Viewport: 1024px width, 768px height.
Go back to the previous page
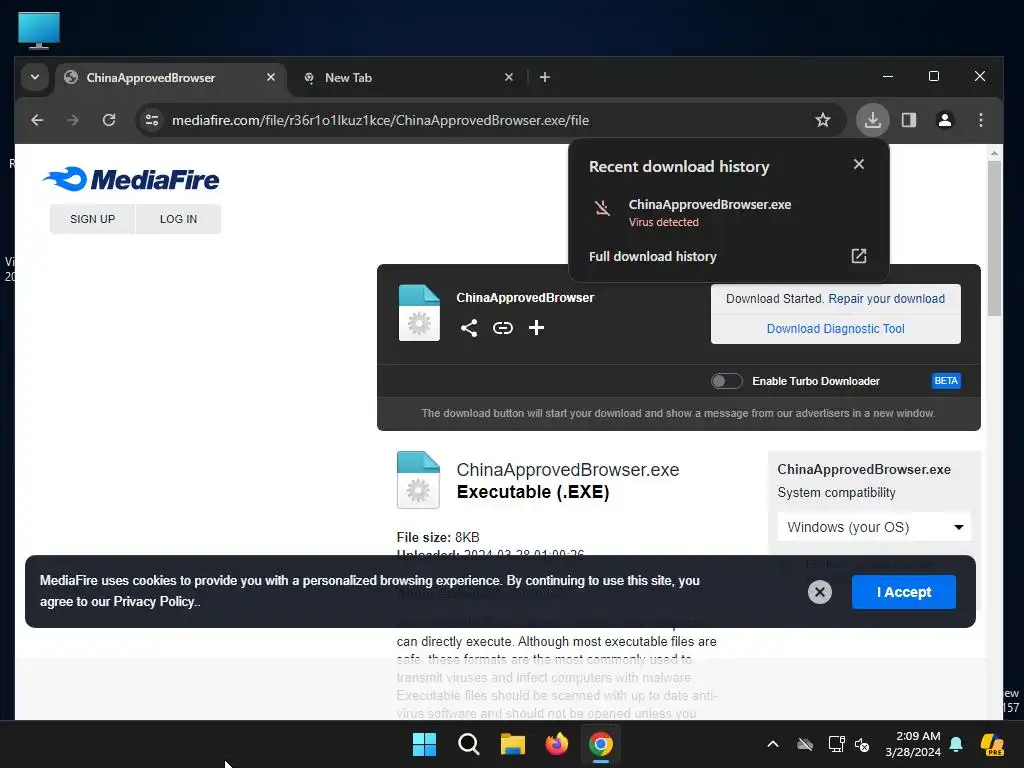point(37,120)
